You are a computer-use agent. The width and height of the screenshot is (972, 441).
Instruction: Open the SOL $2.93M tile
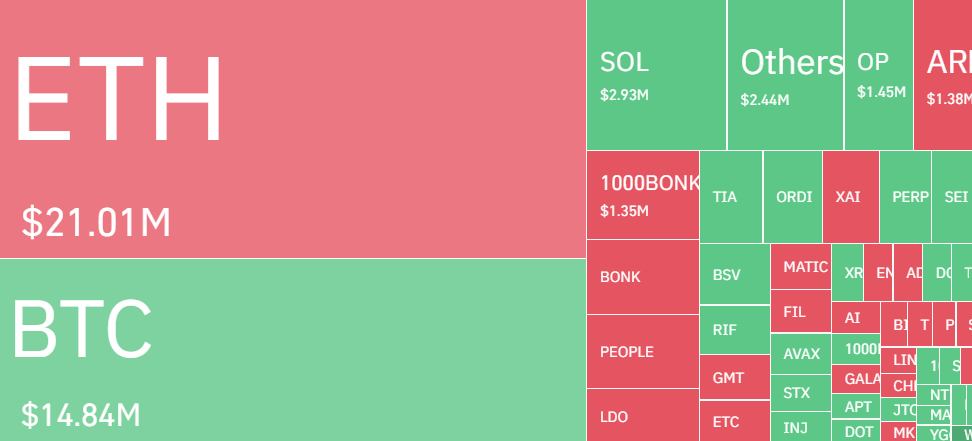point(655,75)
